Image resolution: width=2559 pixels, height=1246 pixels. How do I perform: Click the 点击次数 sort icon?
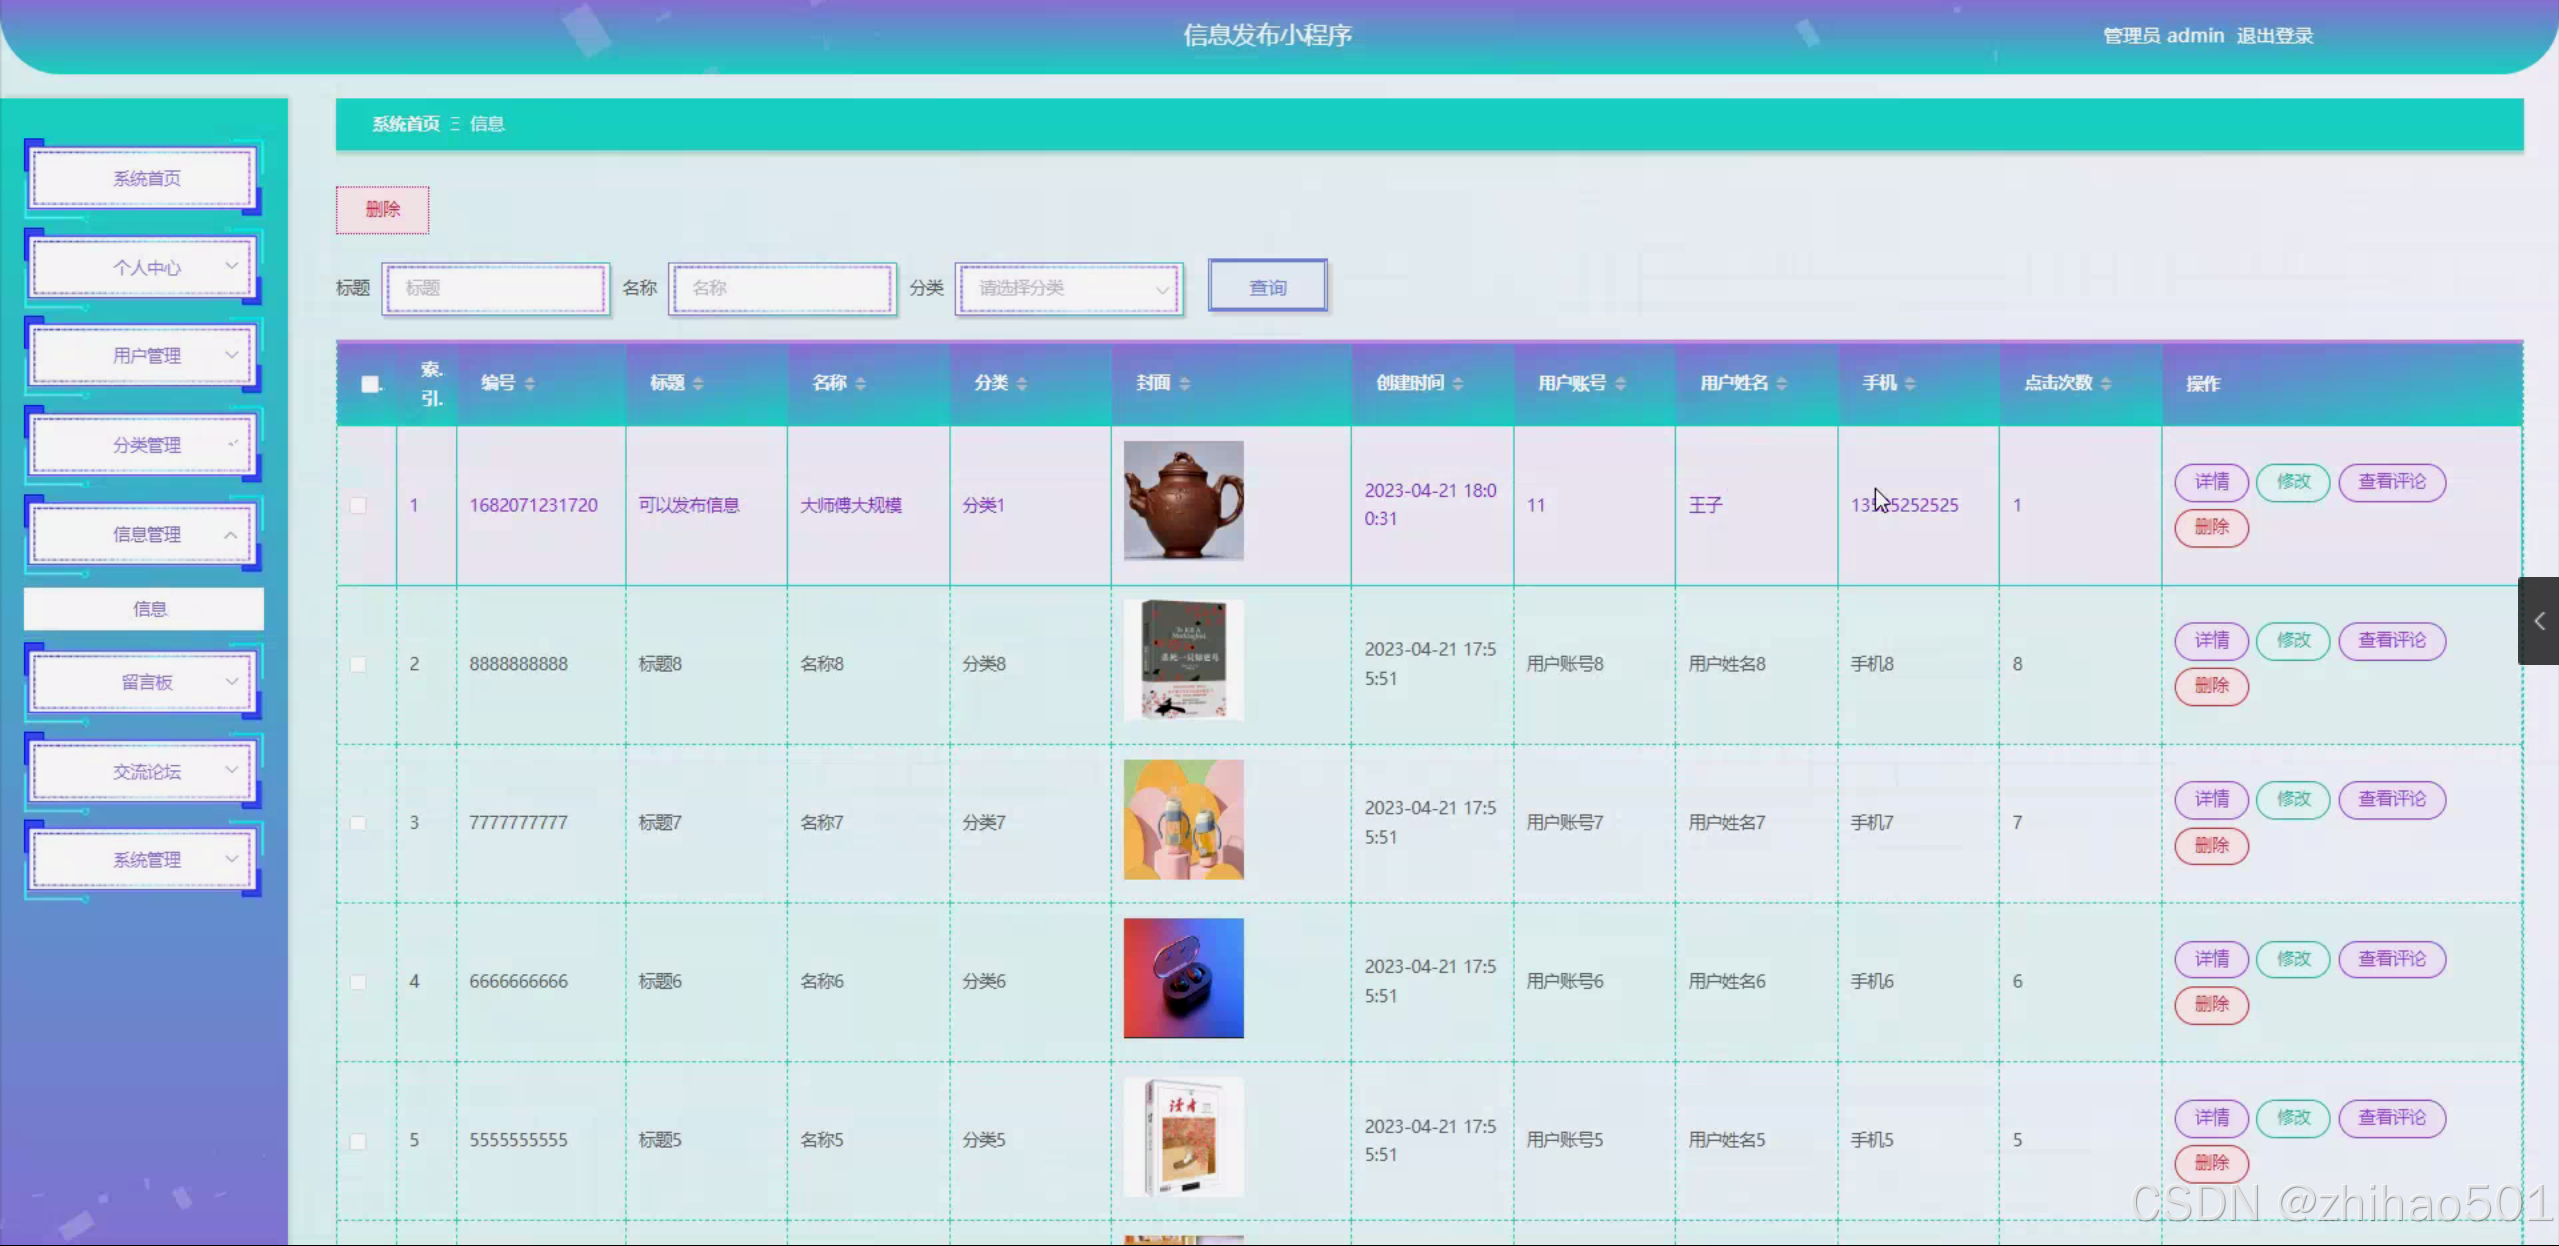[2106, 384]
